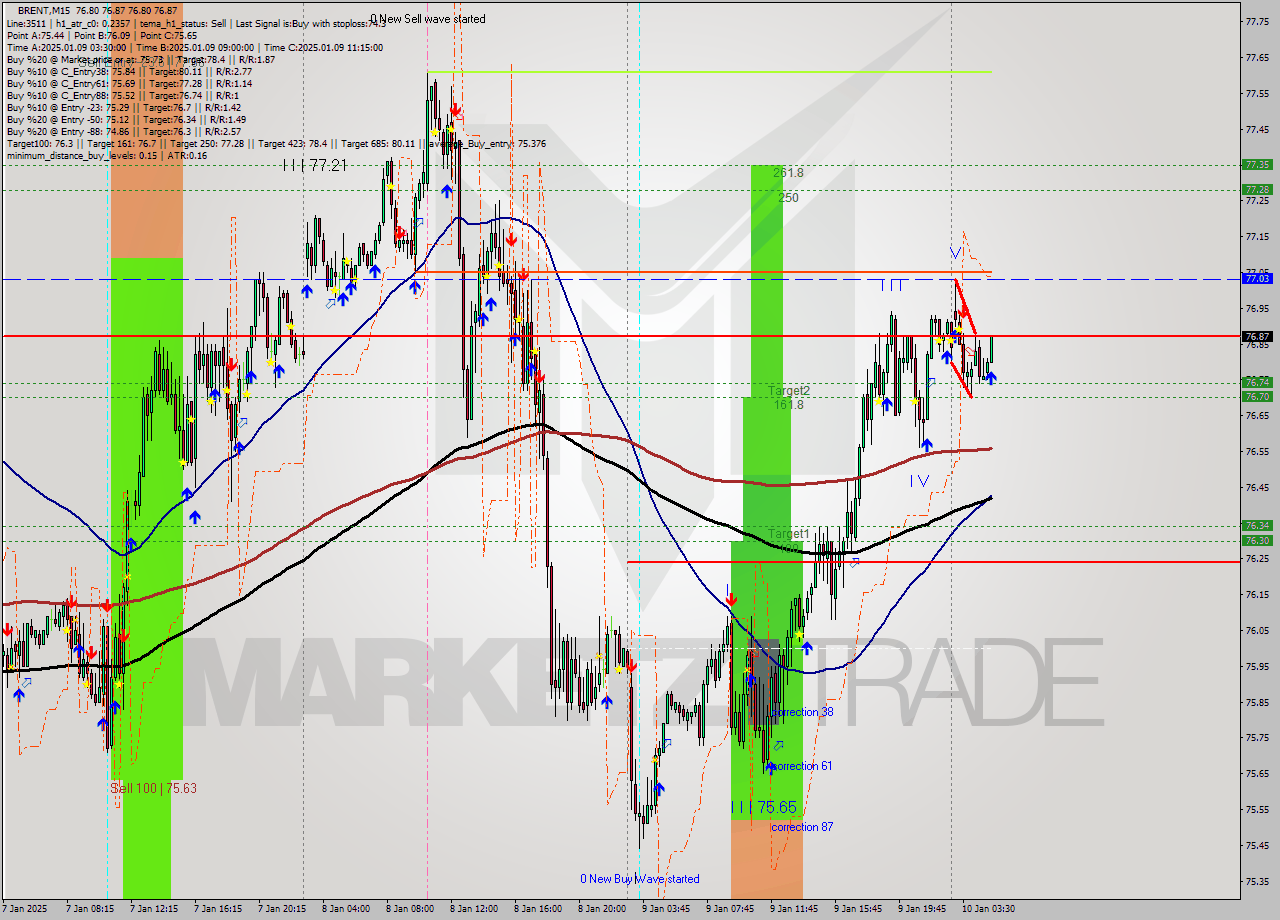Click the 77.75 price axis label
The height and width of the screenshot is (920, 1280).
click(x=1257, y=21)
